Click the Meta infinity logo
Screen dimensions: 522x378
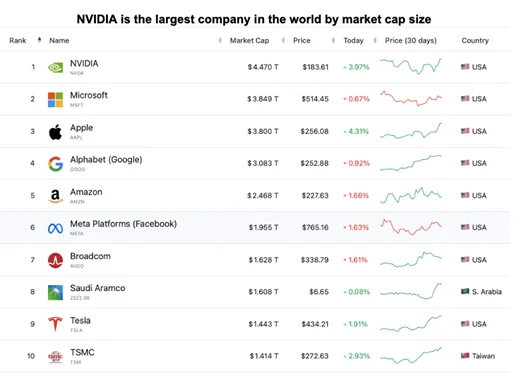(x=55, y=228)
